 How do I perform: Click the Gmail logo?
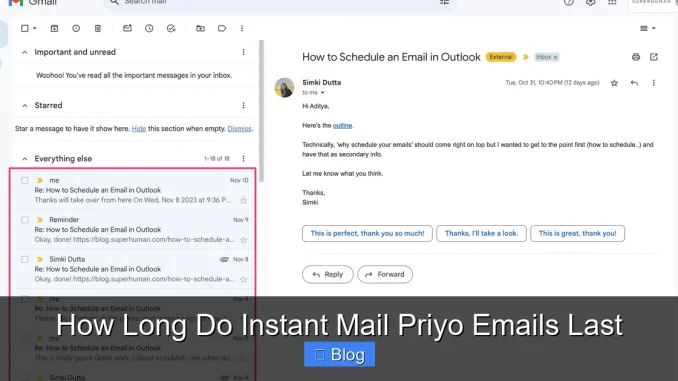tap(32, 3)
